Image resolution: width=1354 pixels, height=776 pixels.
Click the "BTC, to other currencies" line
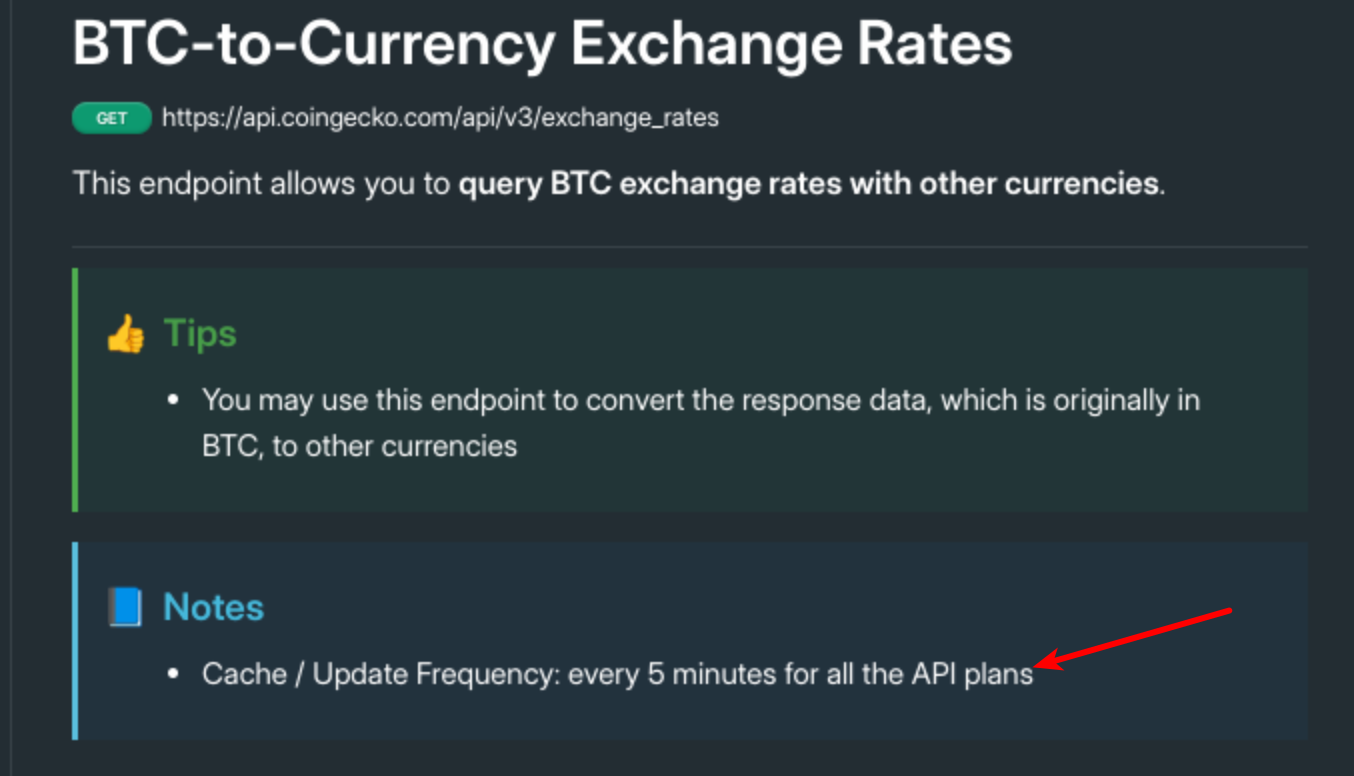(x=360, y=445)
